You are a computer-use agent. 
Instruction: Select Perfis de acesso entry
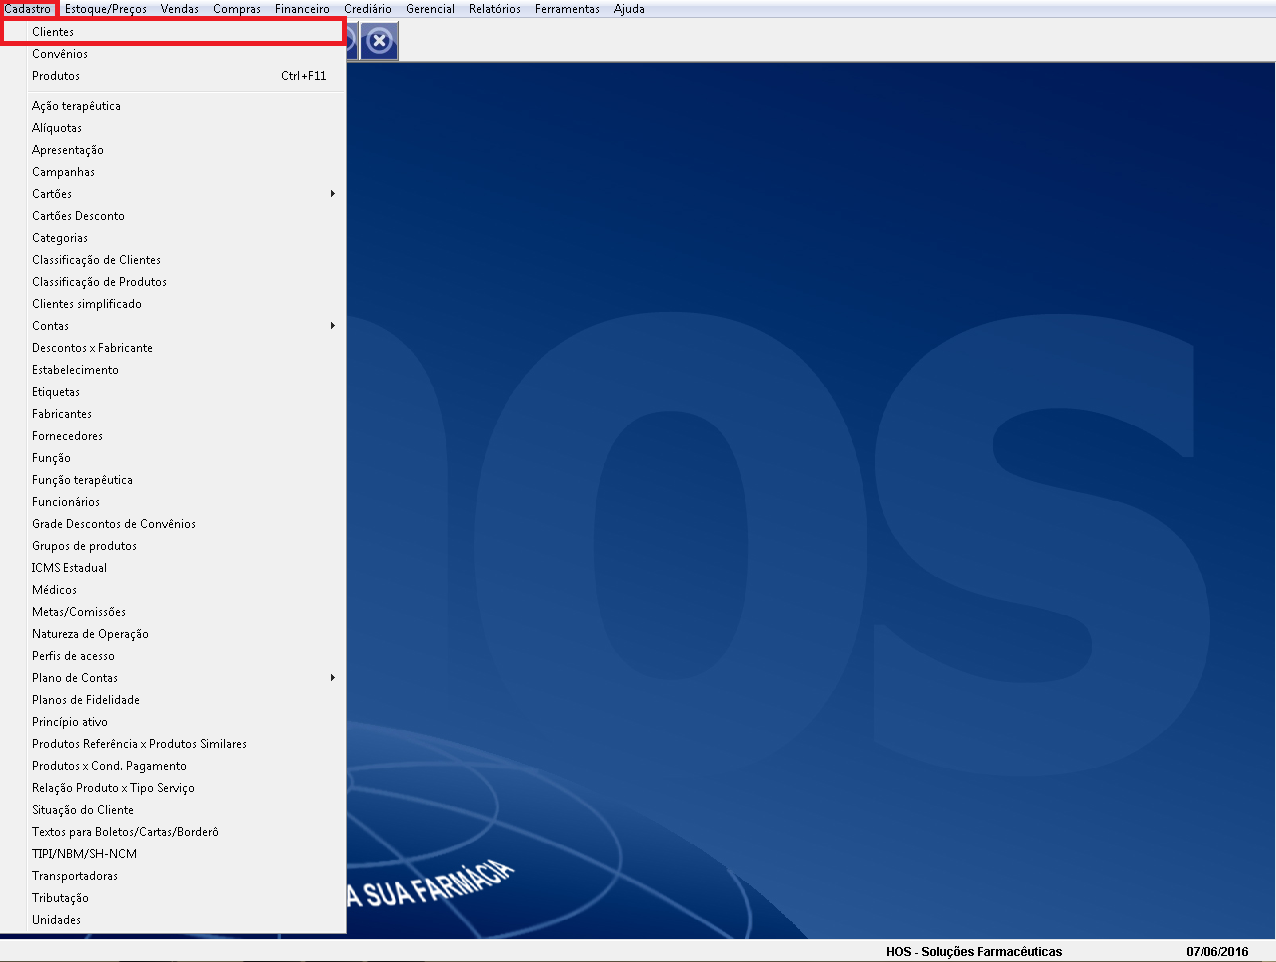[x=73, y=656]
